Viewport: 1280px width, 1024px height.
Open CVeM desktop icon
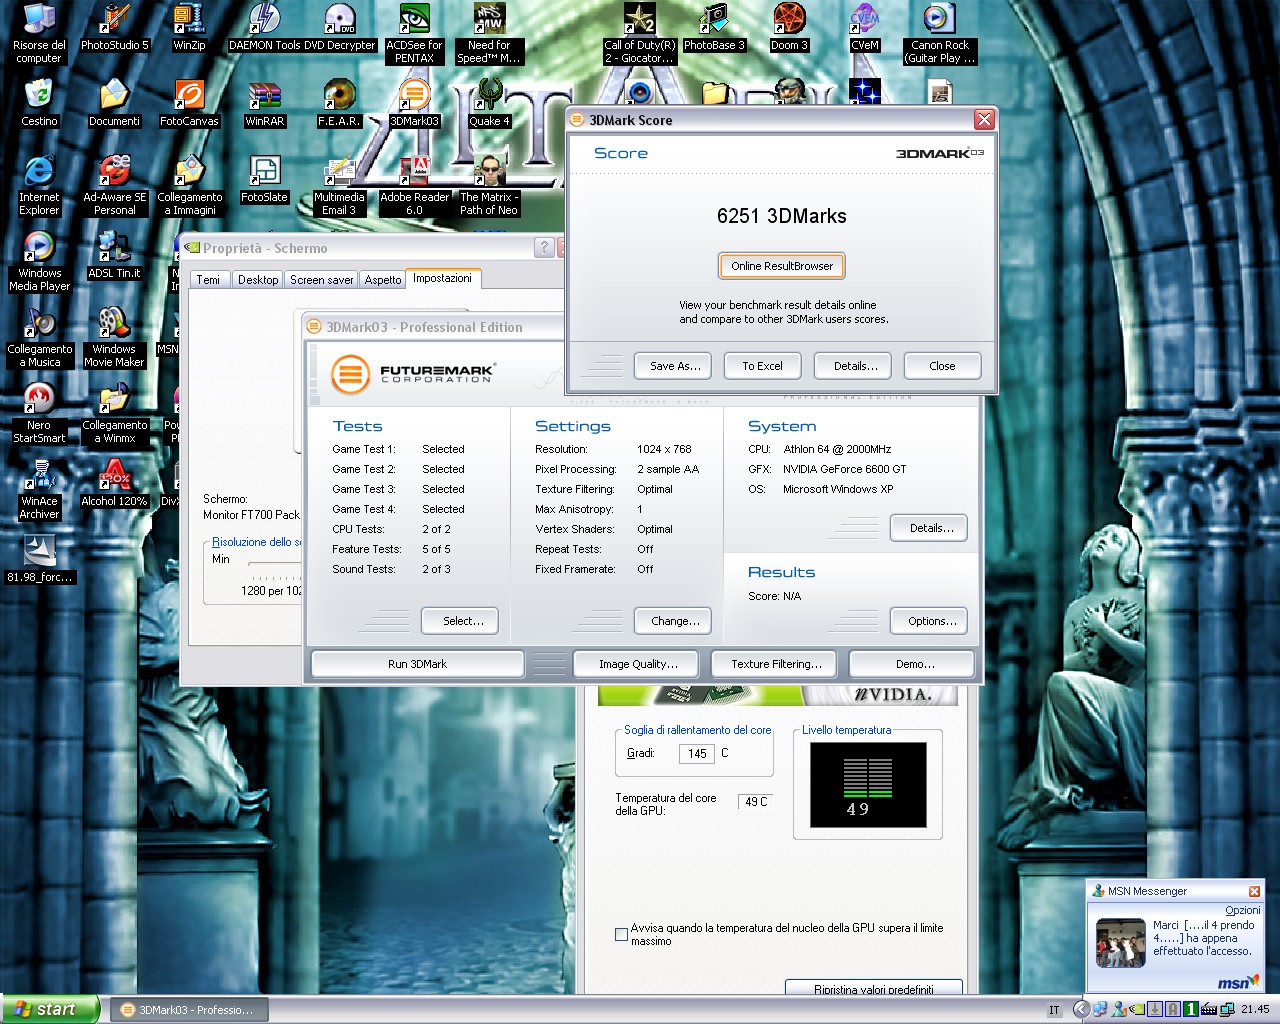864,28
